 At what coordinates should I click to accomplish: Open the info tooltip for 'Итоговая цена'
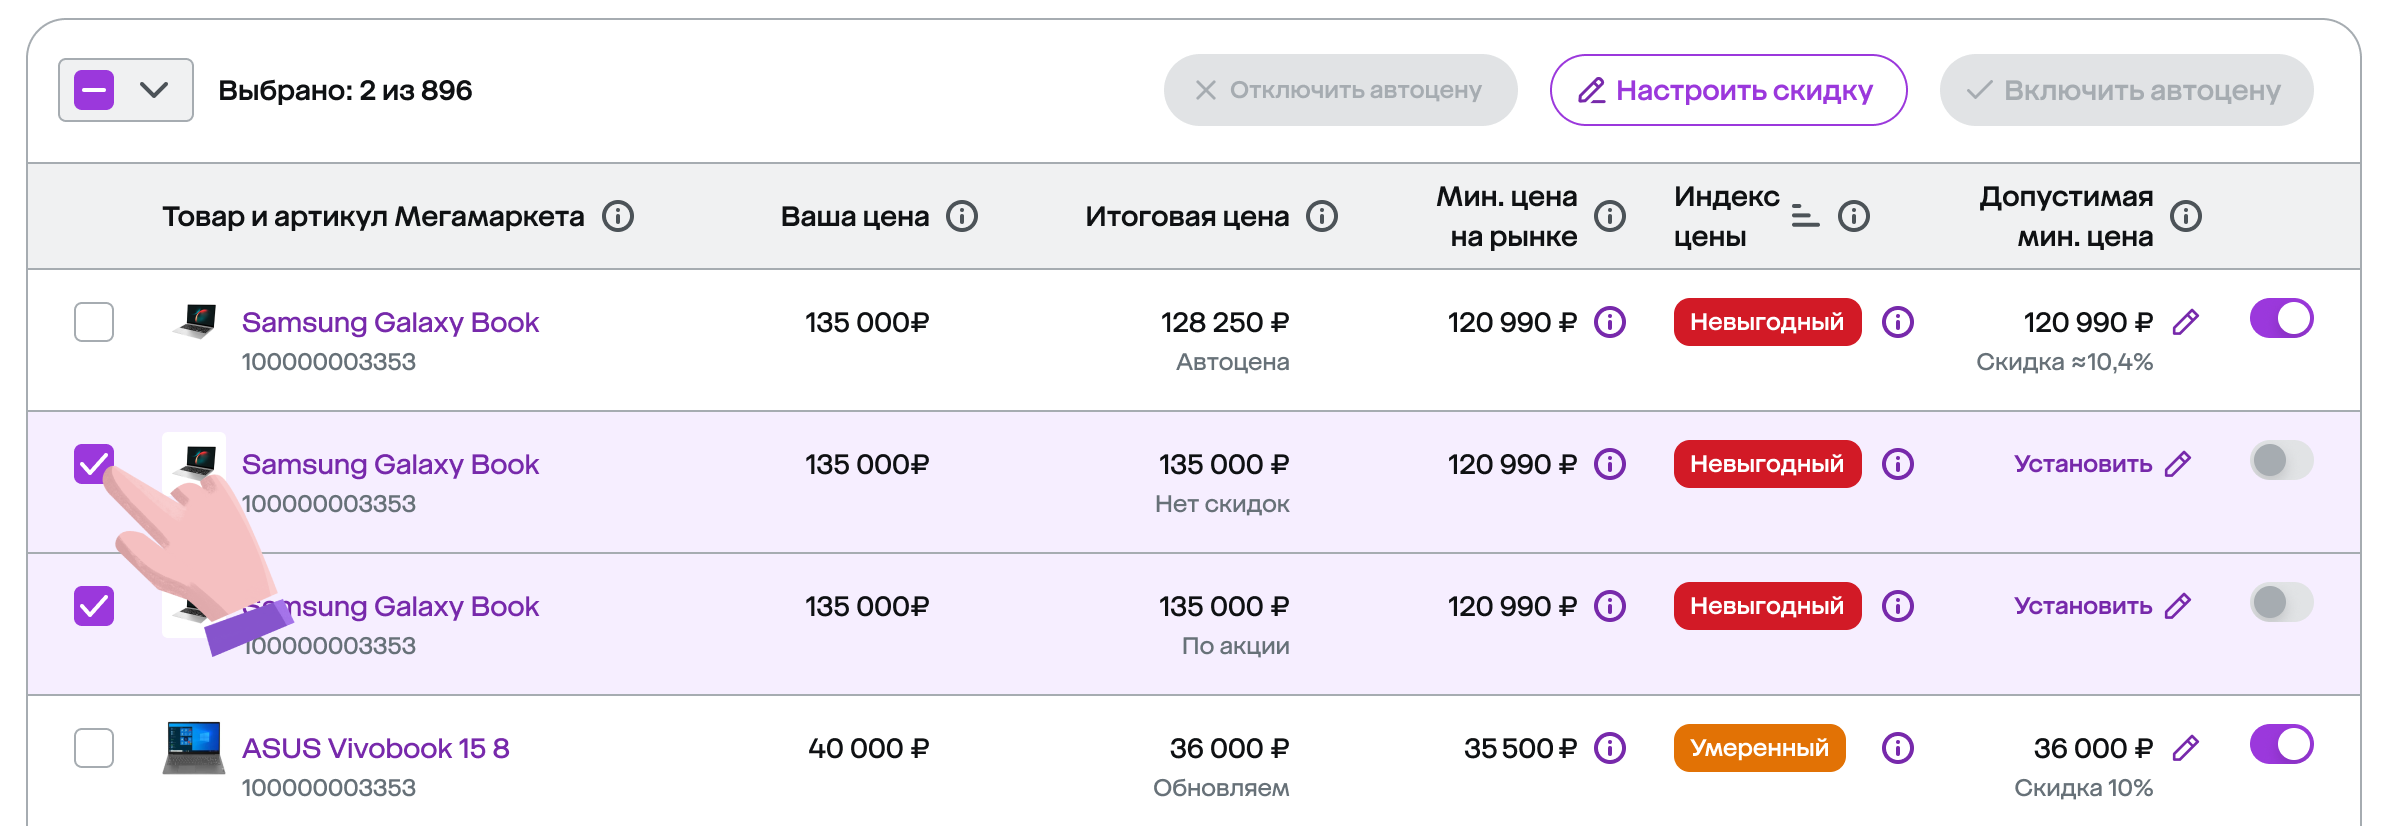coord(1322,216)
